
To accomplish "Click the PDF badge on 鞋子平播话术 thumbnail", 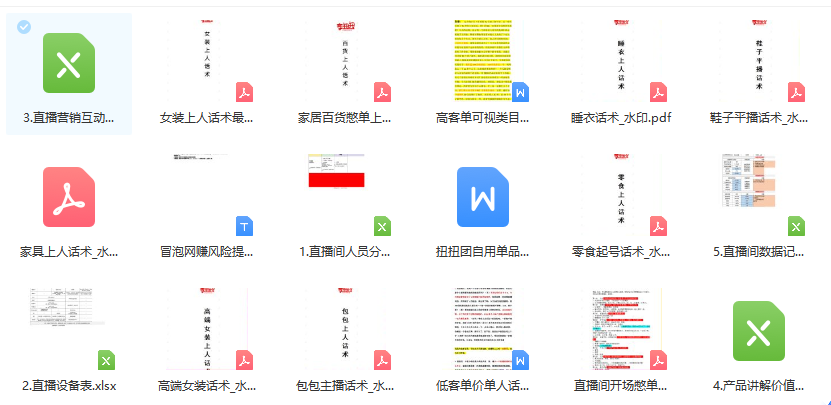I will [797, 92].
